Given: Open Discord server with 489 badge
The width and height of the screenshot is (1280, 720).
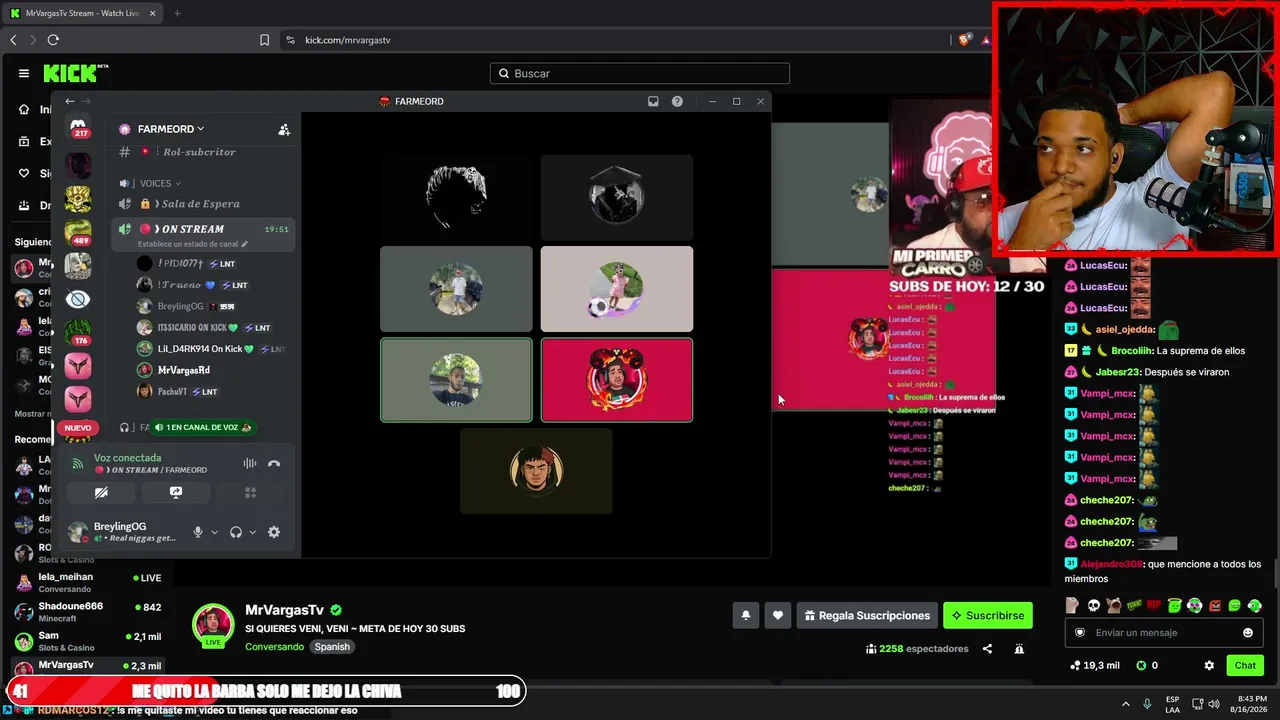Looking at the screenshot, I should pos(78,232).
